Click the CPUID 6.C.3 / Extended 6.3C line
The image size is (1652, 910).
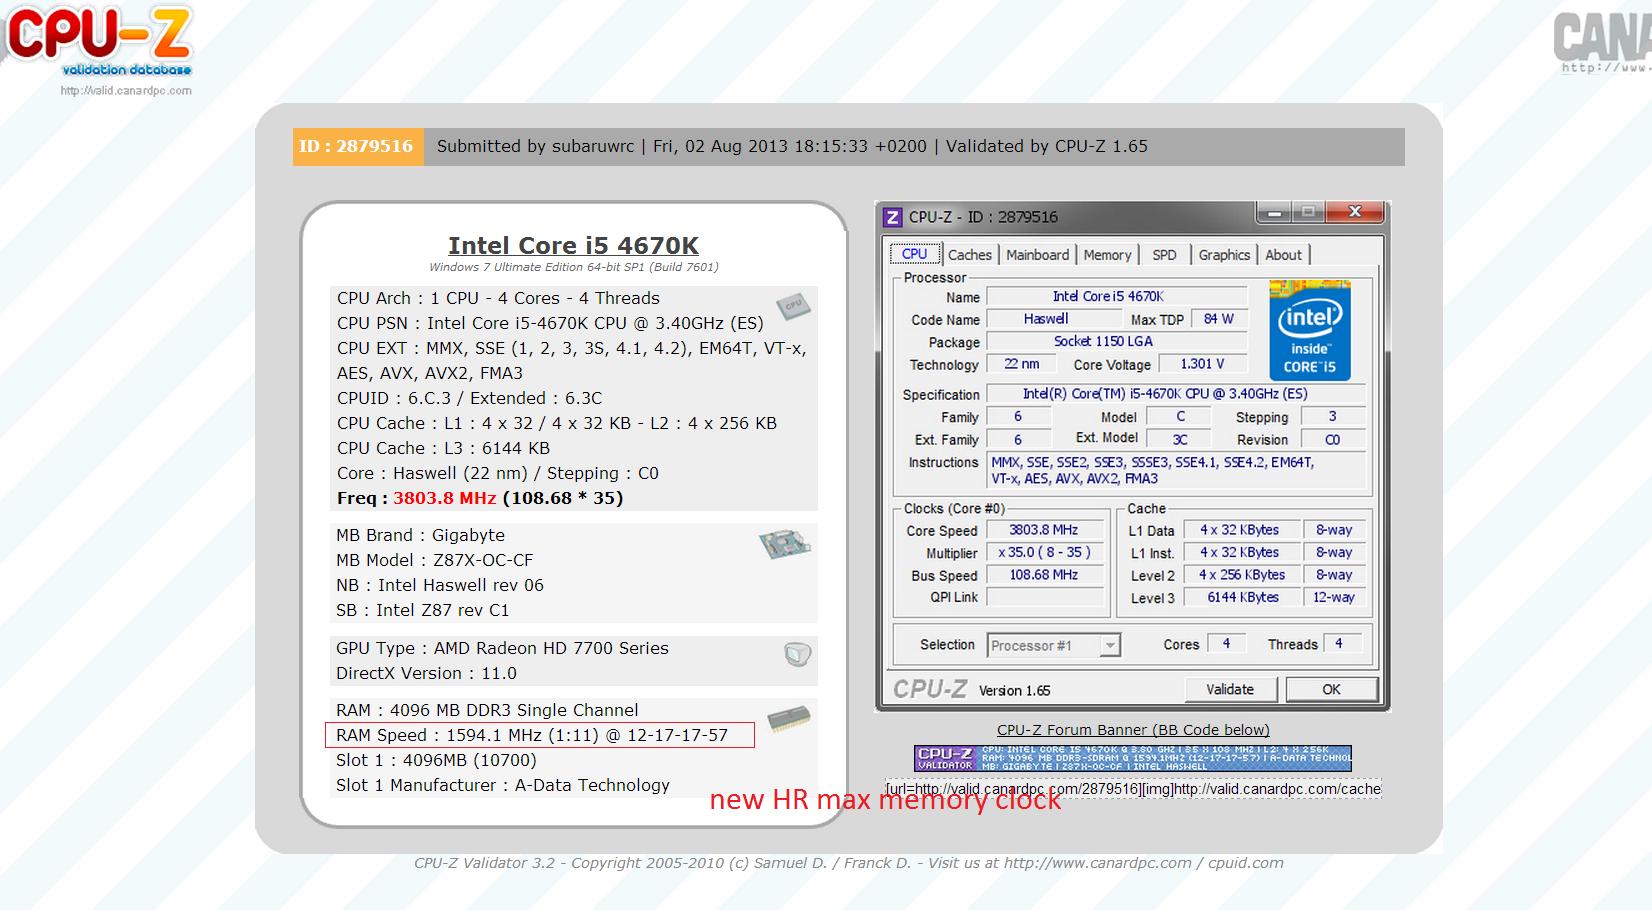[x=469, y=398]
